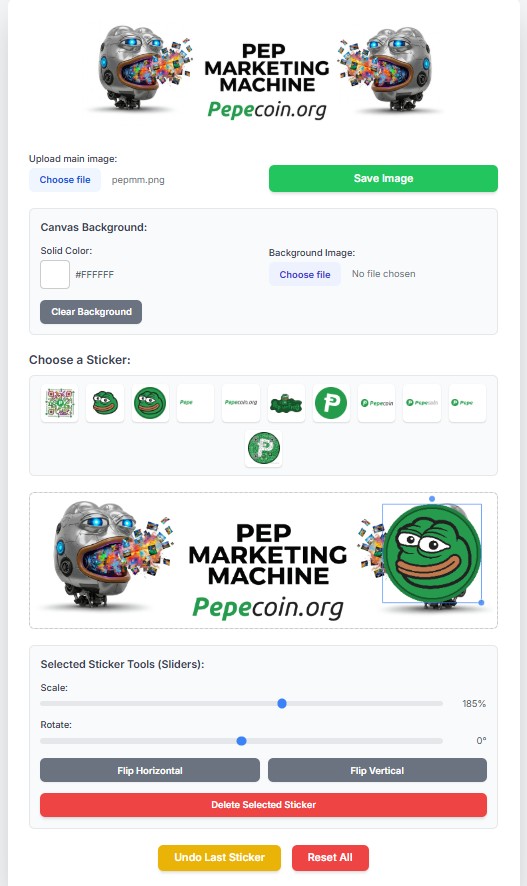Viewport: 527px width, 886px height.
Task: Choose file for background image
Action: [305, 274]
